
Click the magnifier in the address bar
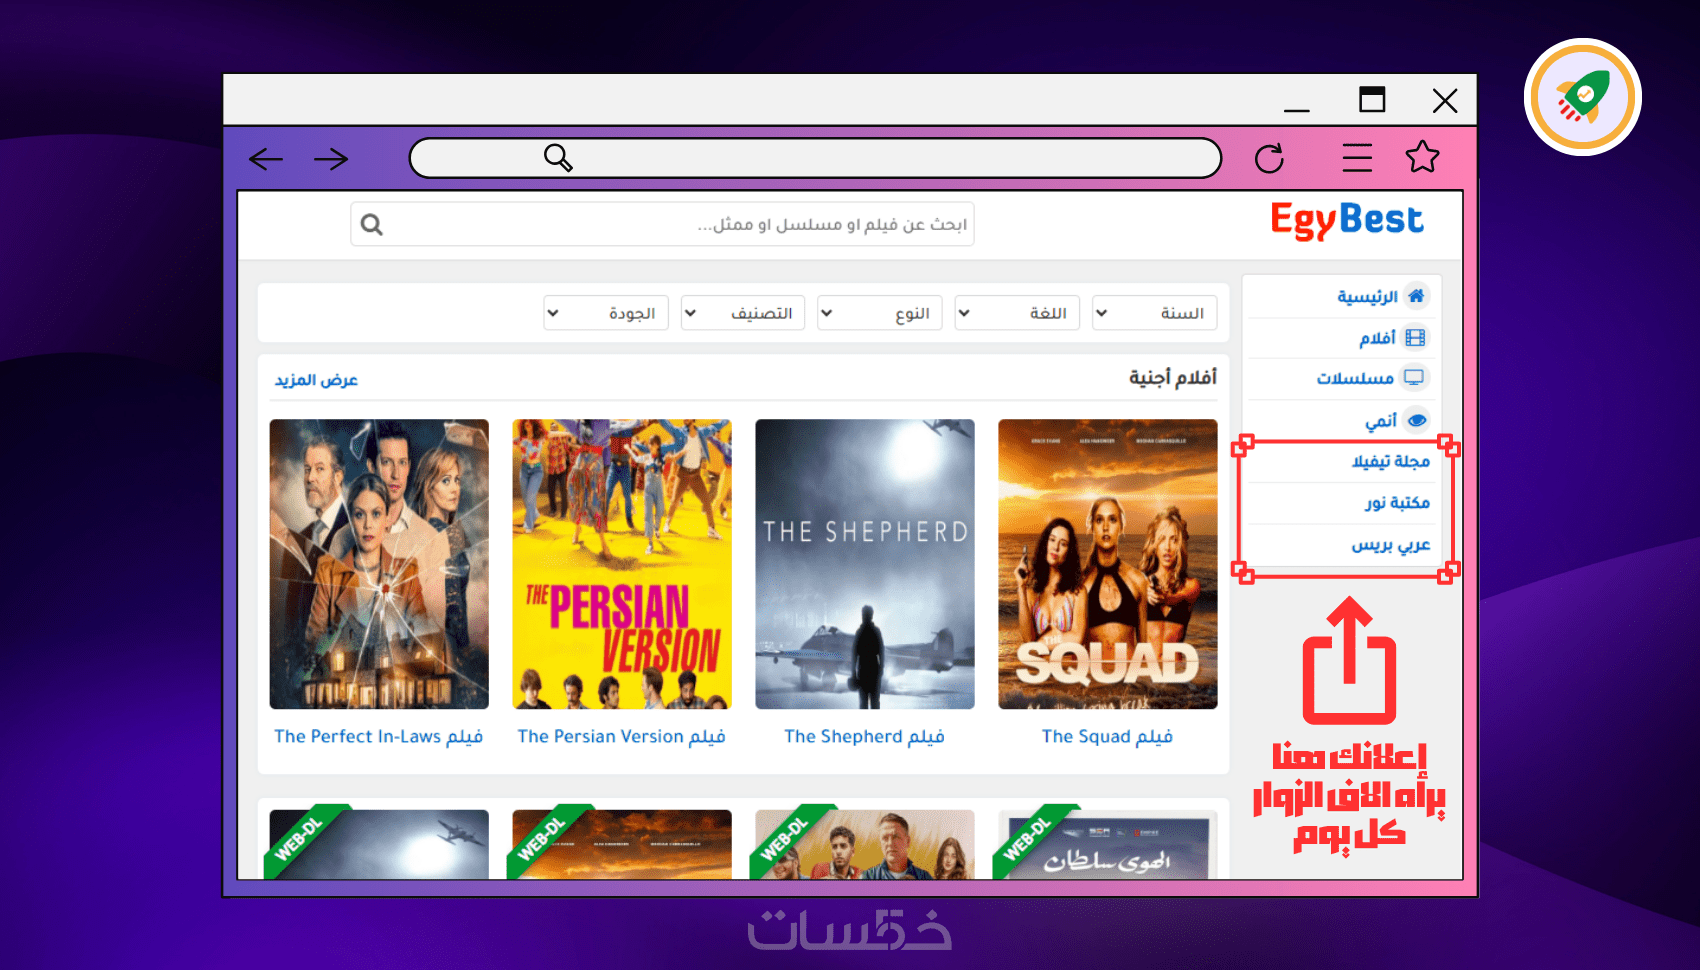tap(558, 158)
